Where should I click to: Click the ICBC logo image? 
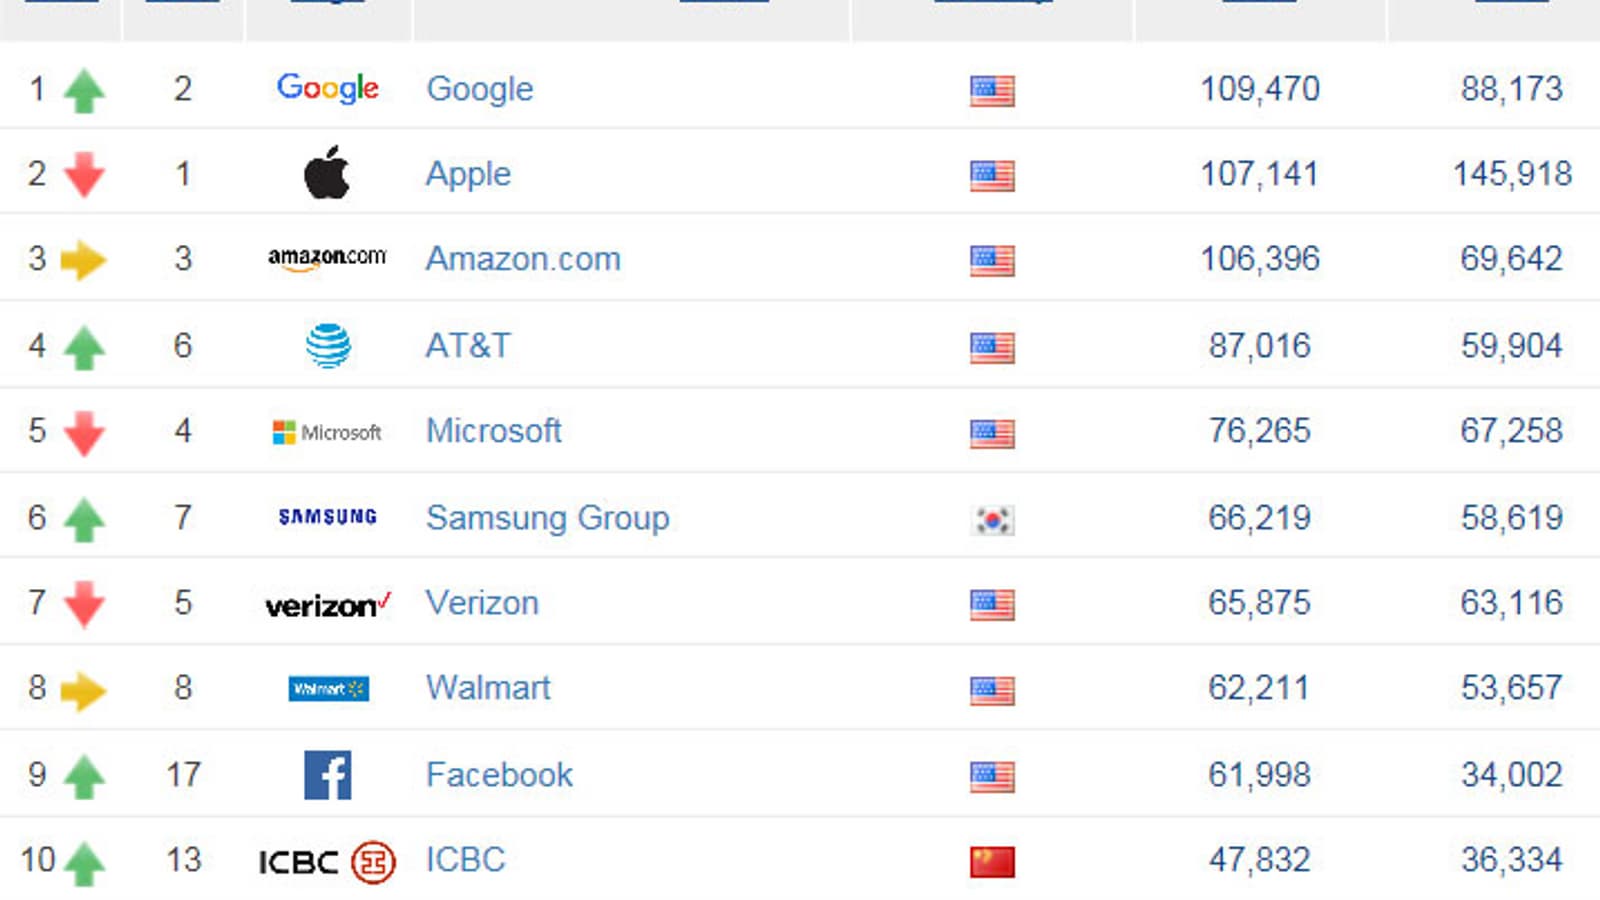(x=327, y=861)
